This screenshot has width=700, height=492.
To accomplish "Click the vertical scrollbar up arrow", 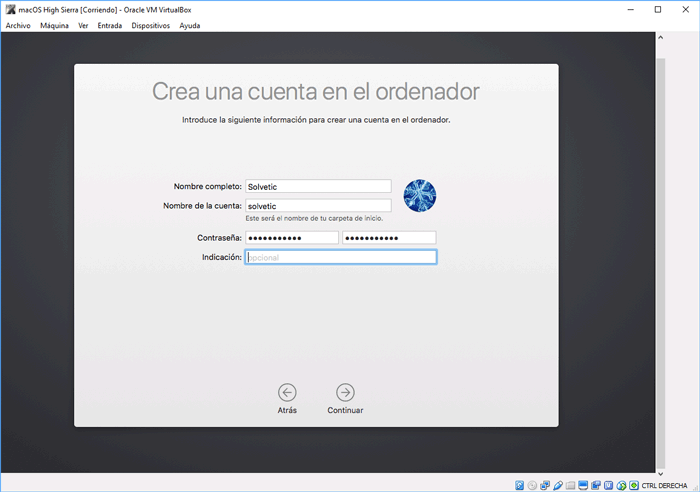I will coord(661,38).
